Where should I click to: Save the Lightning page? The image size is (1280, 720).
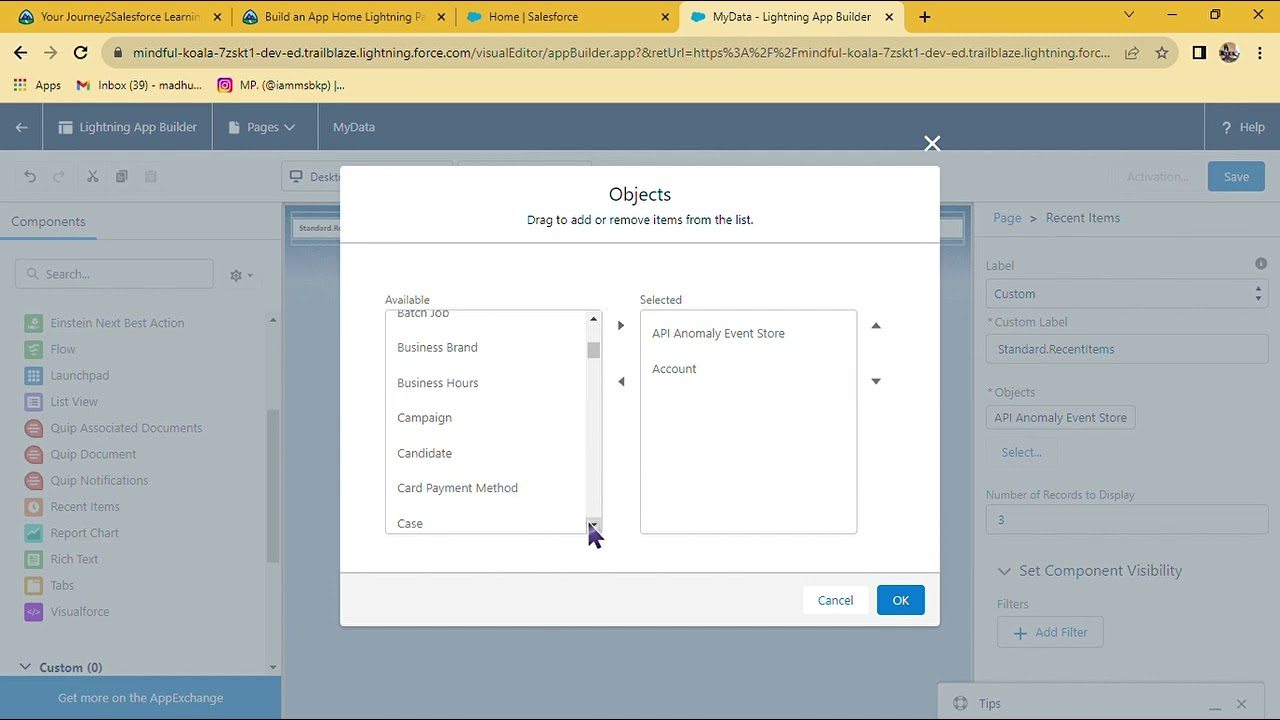1236,177
